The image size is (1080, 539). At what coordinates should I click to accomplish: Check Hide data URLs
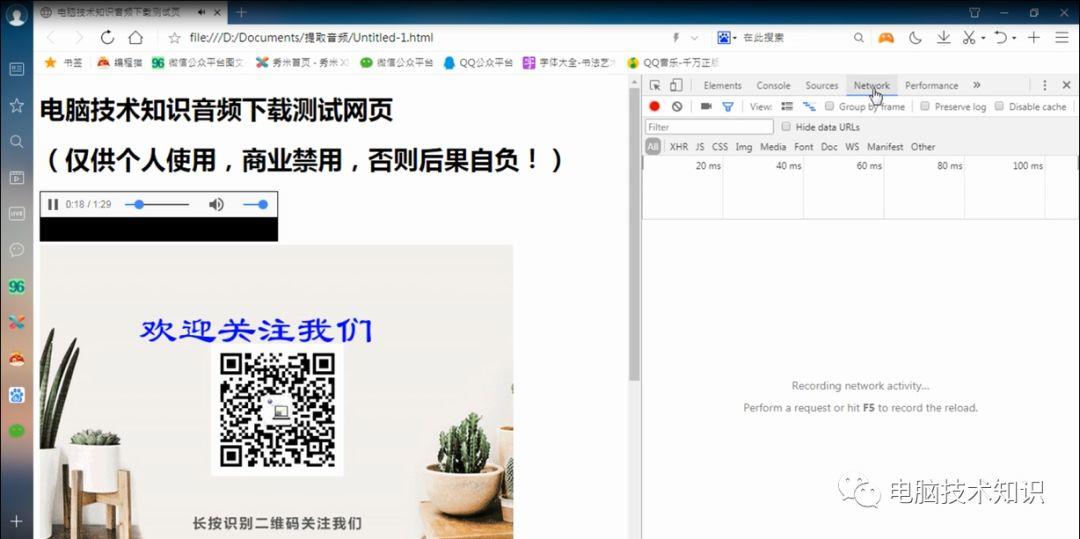pos(786,127)
